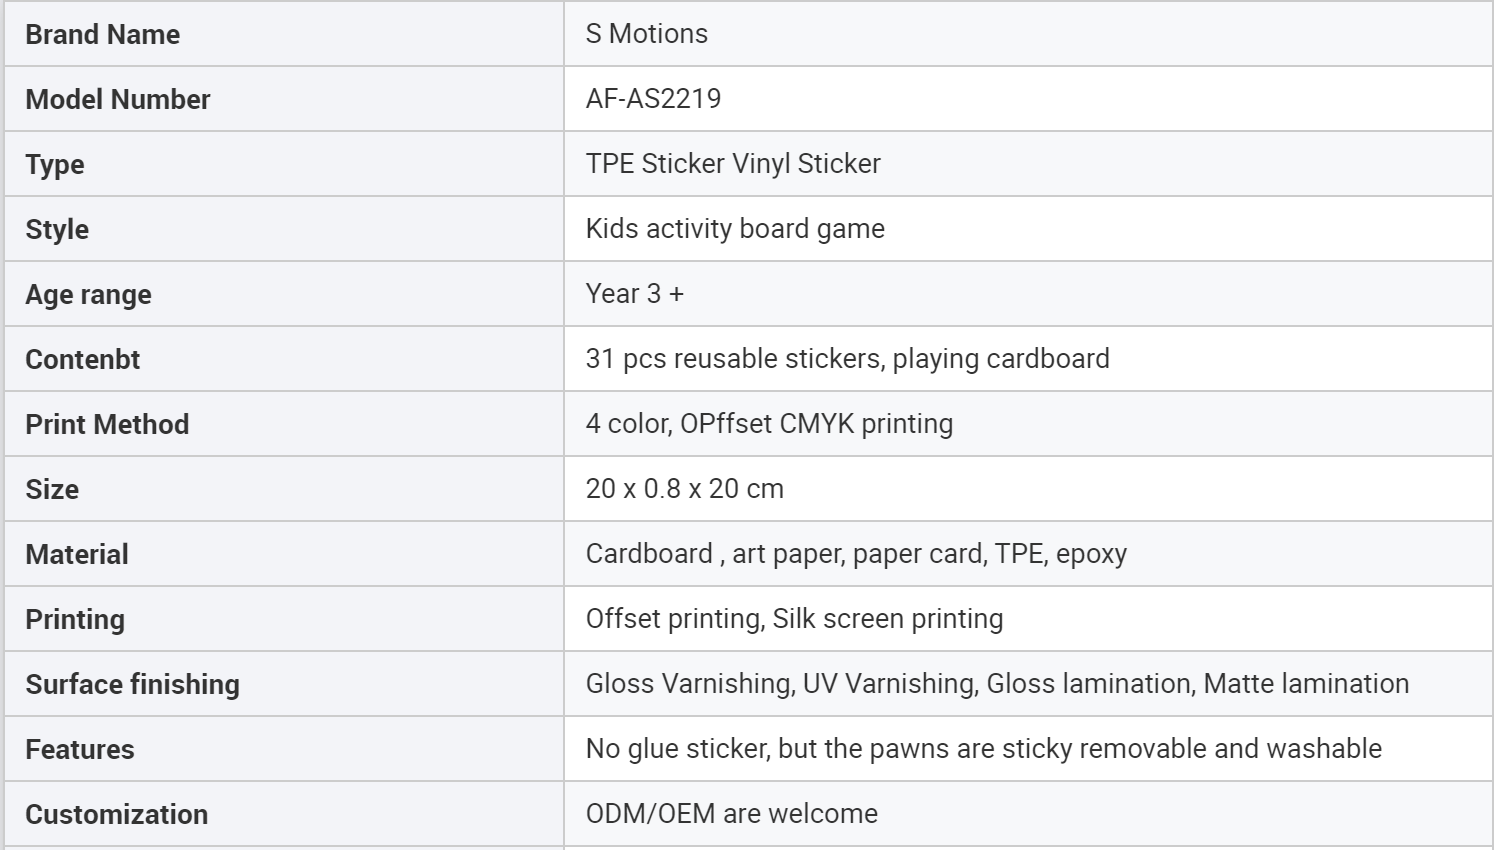Click Offset printing, Silk screen printing cell
This screenshot has width=1494, height=850.
pyautogui.click(x=1028, y=619)
